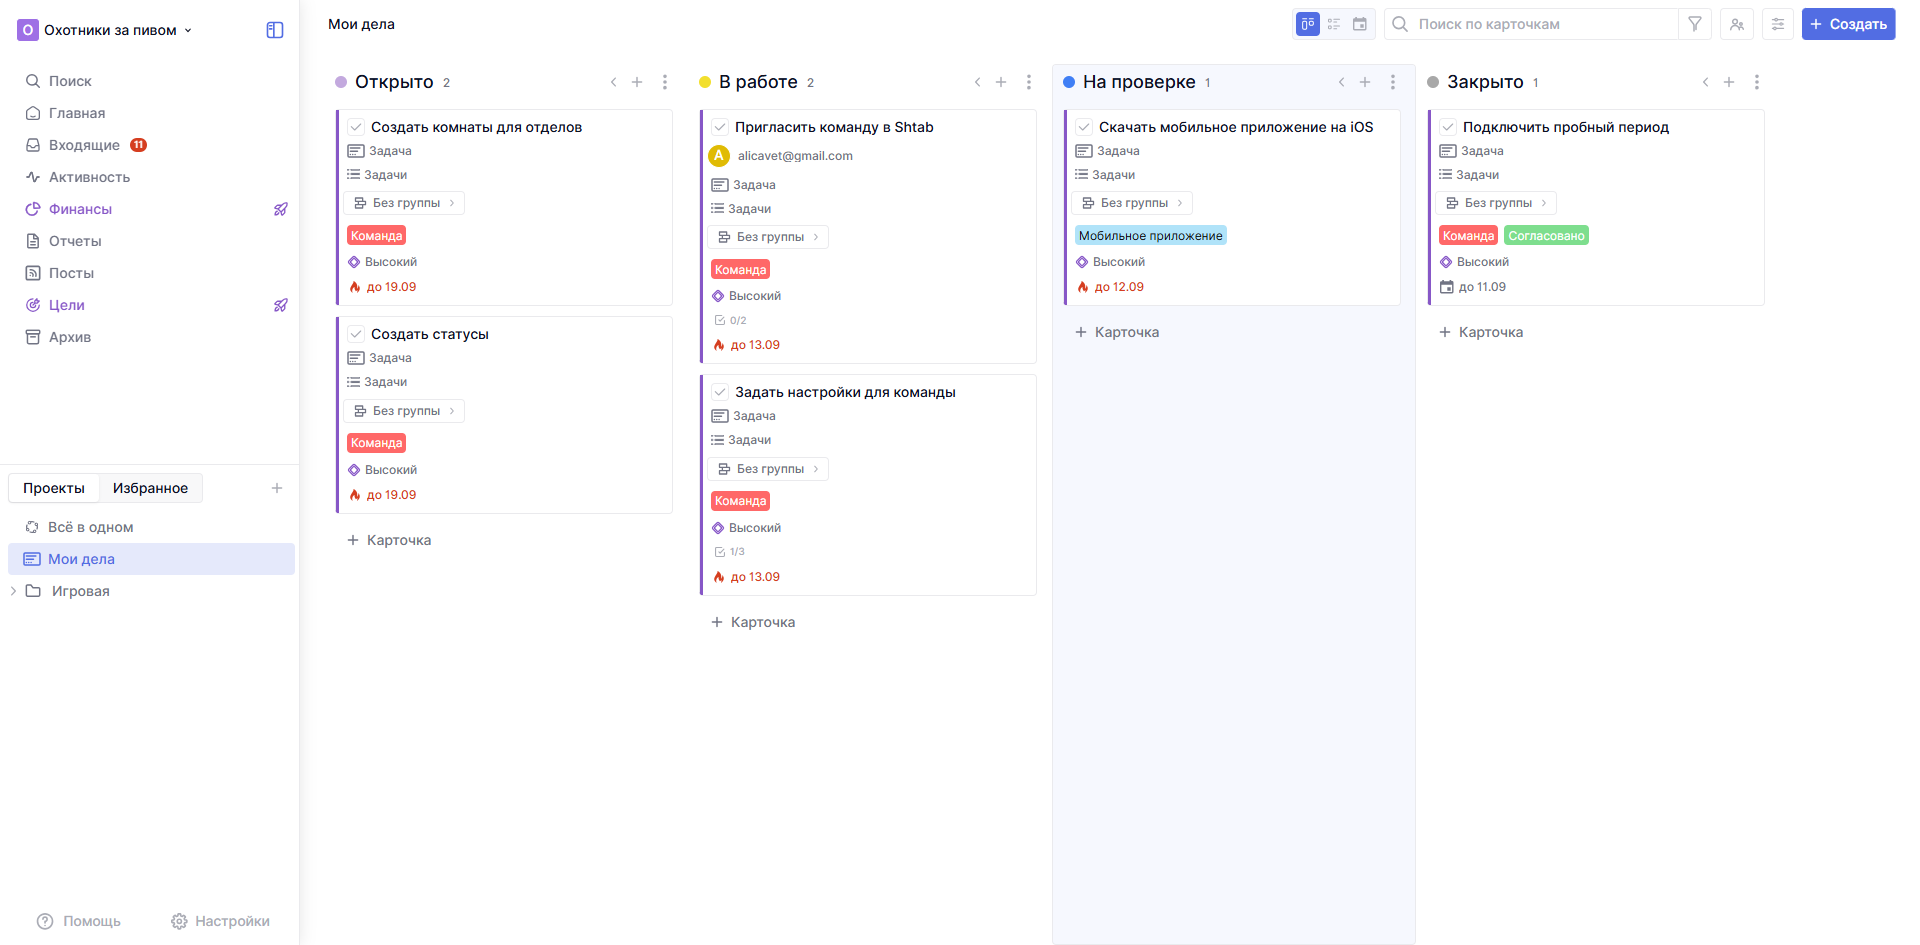Collapse the sidebar with the panel icon
Screen dimensions: 1920x945
coord(275,30)
